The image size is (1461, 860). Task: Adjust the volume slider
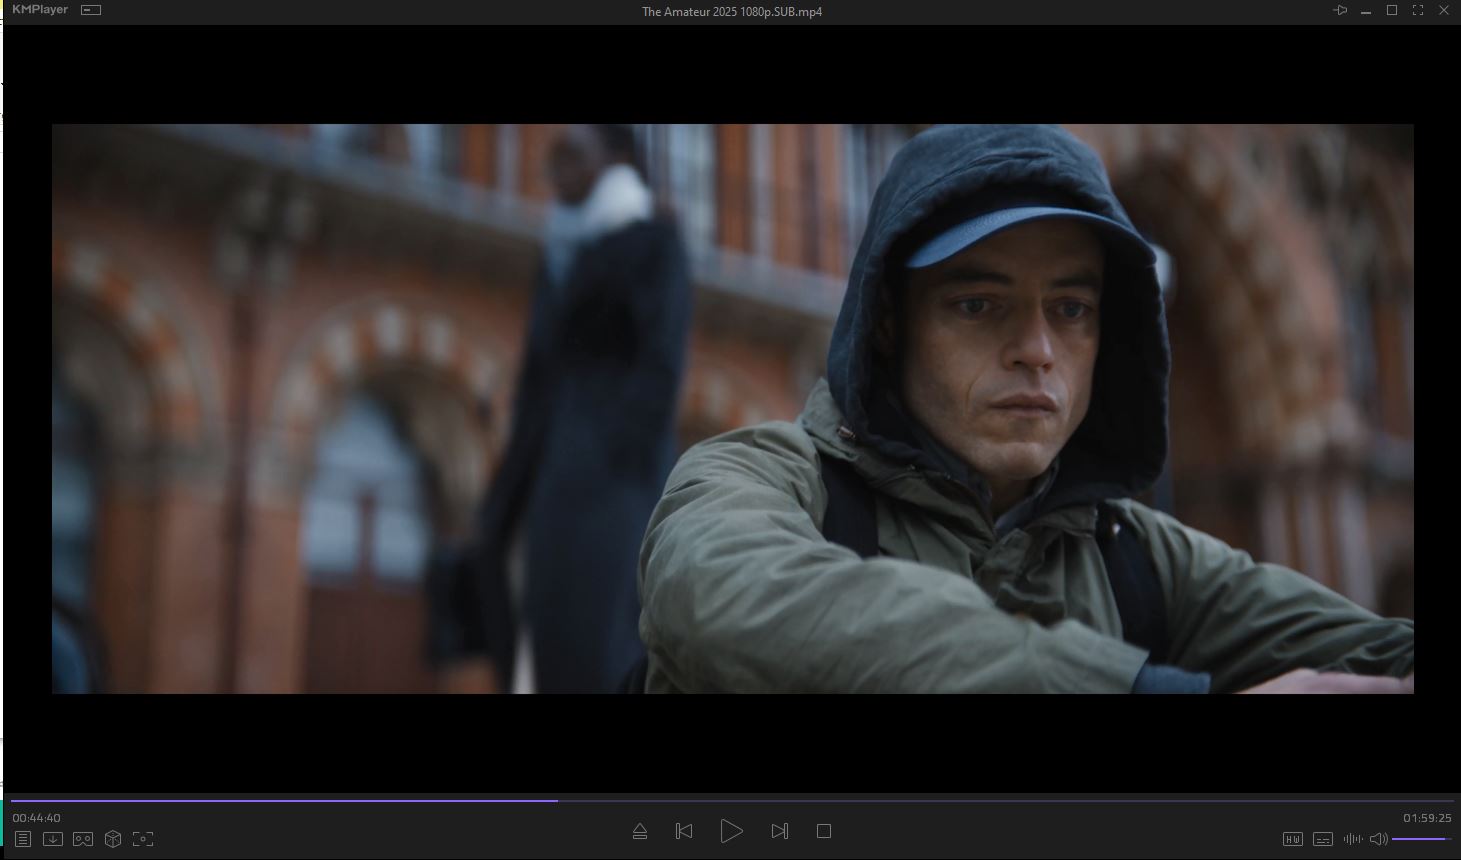pos(1420,839)
